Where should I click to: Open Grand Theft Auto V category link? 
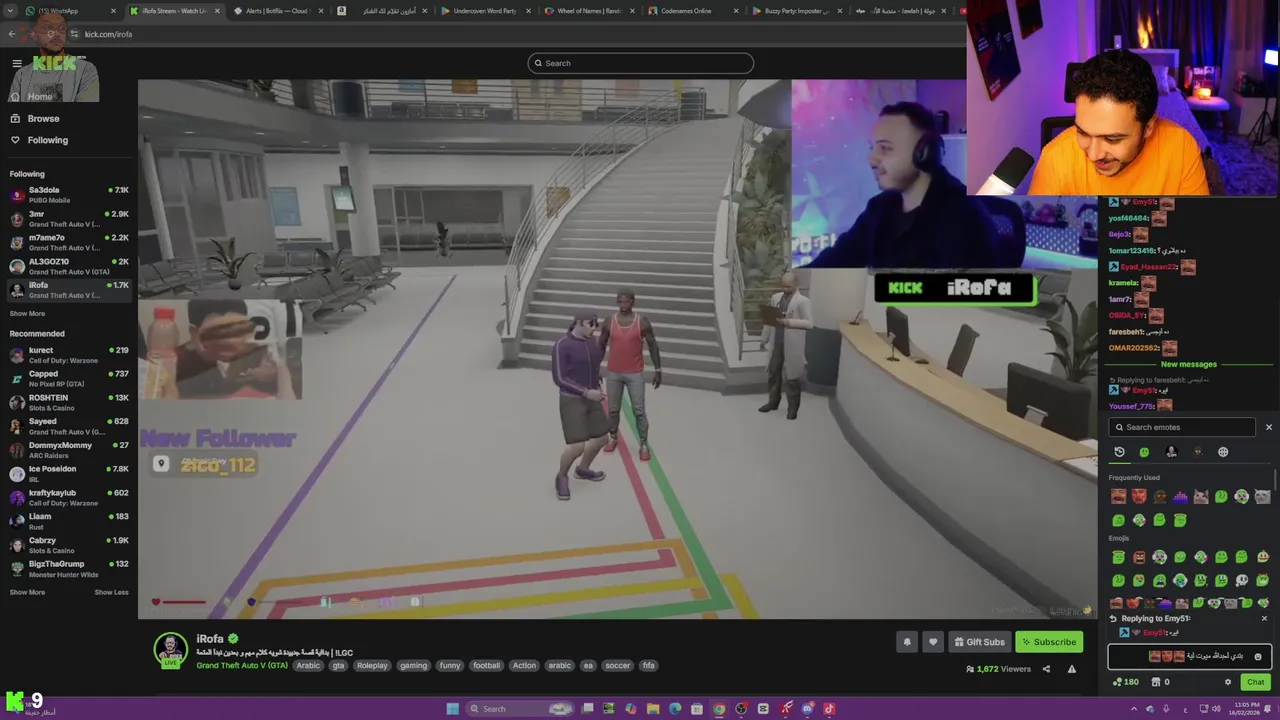(241, 665)
